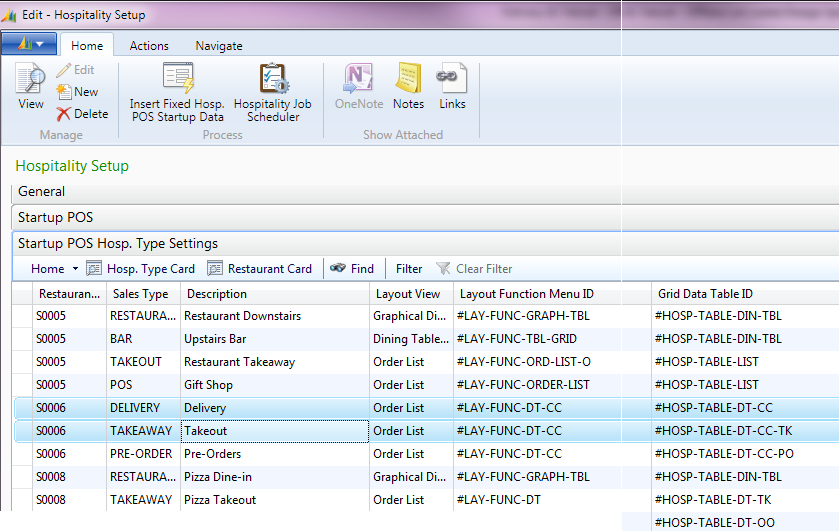Expand the Startup POS section

56,217
